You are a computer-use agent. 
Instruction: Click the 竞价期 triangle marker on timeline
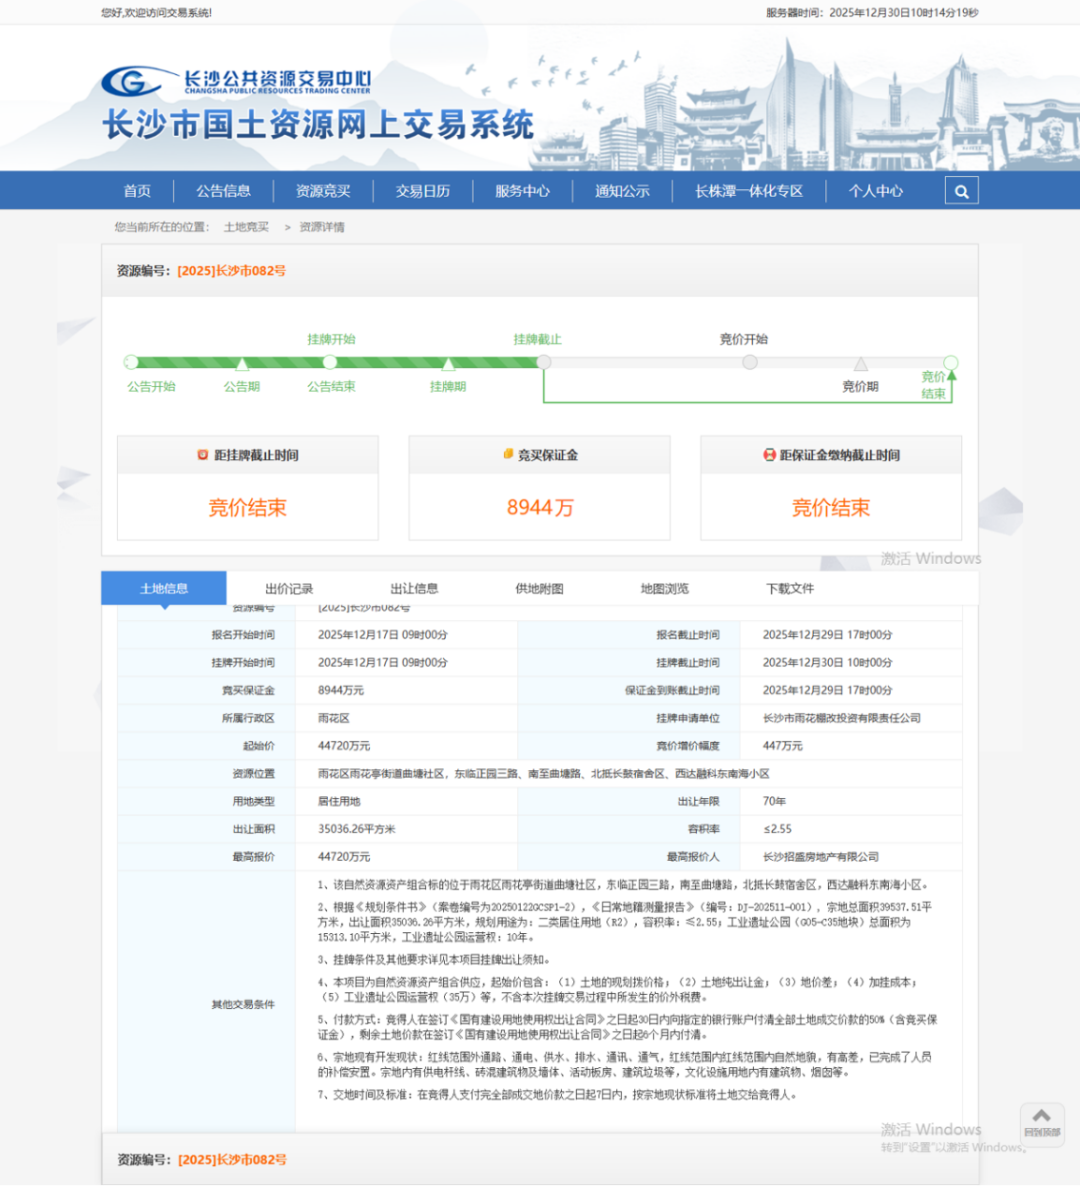(860, 364)
